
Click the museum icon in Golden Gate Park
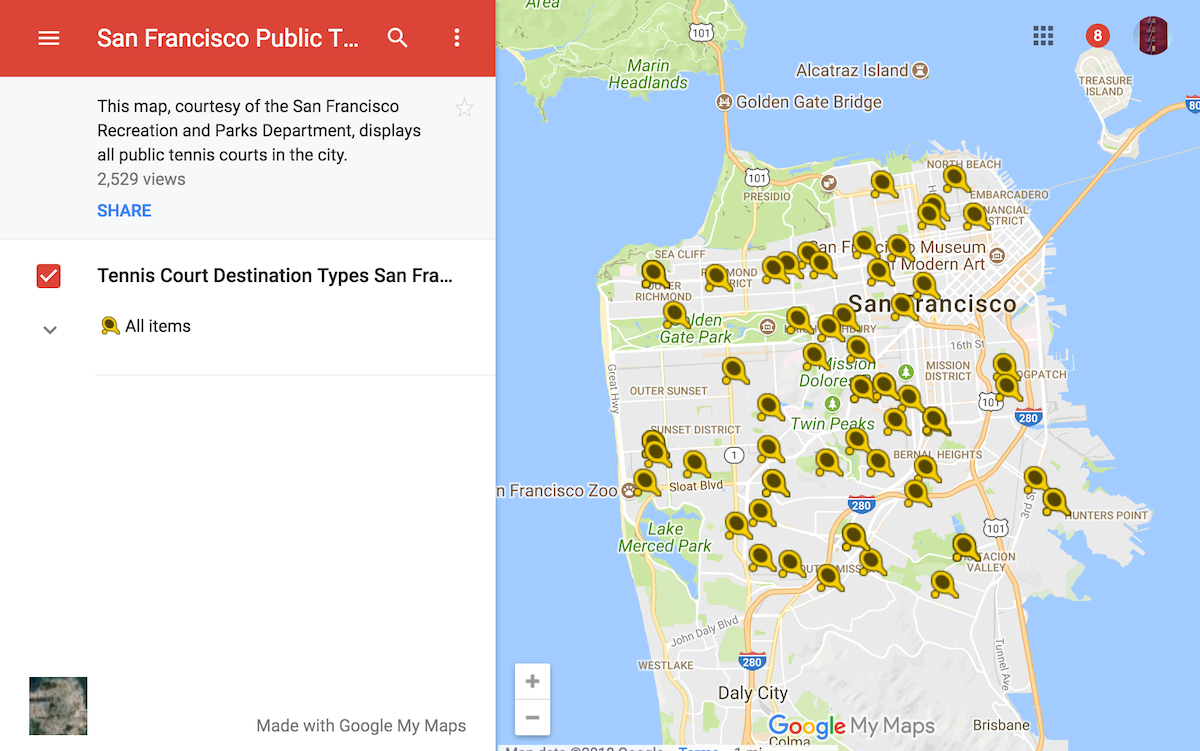click(x=767, y=327)
